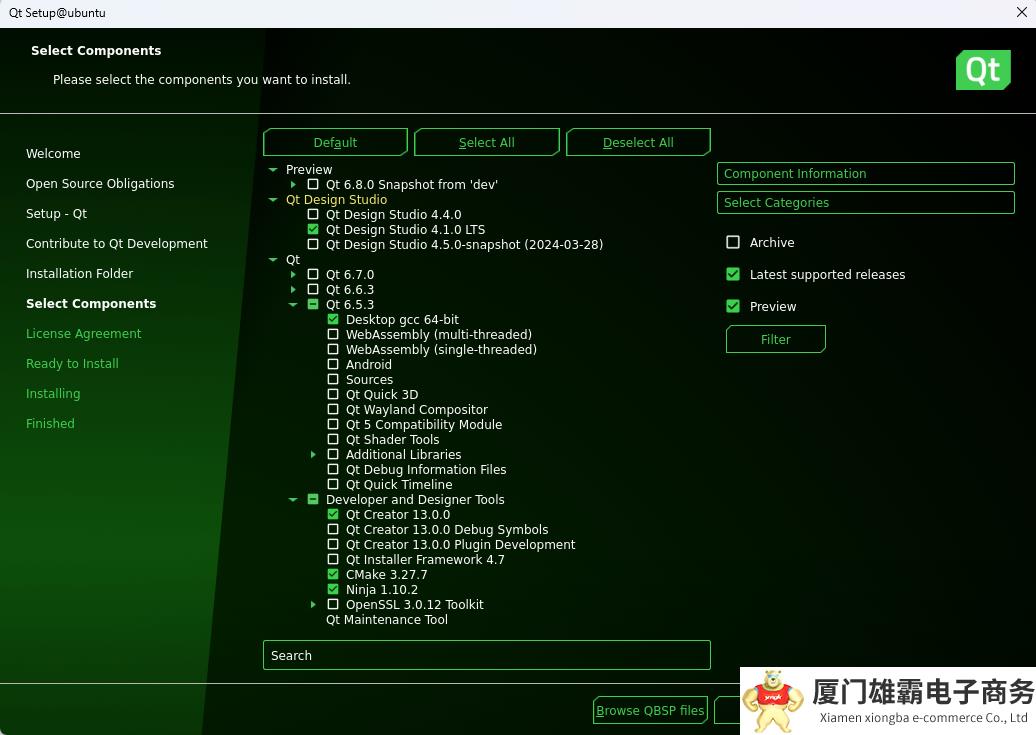Click the Filter button
The width and height of the screenshot is (1036, 735).
point(775,340)
